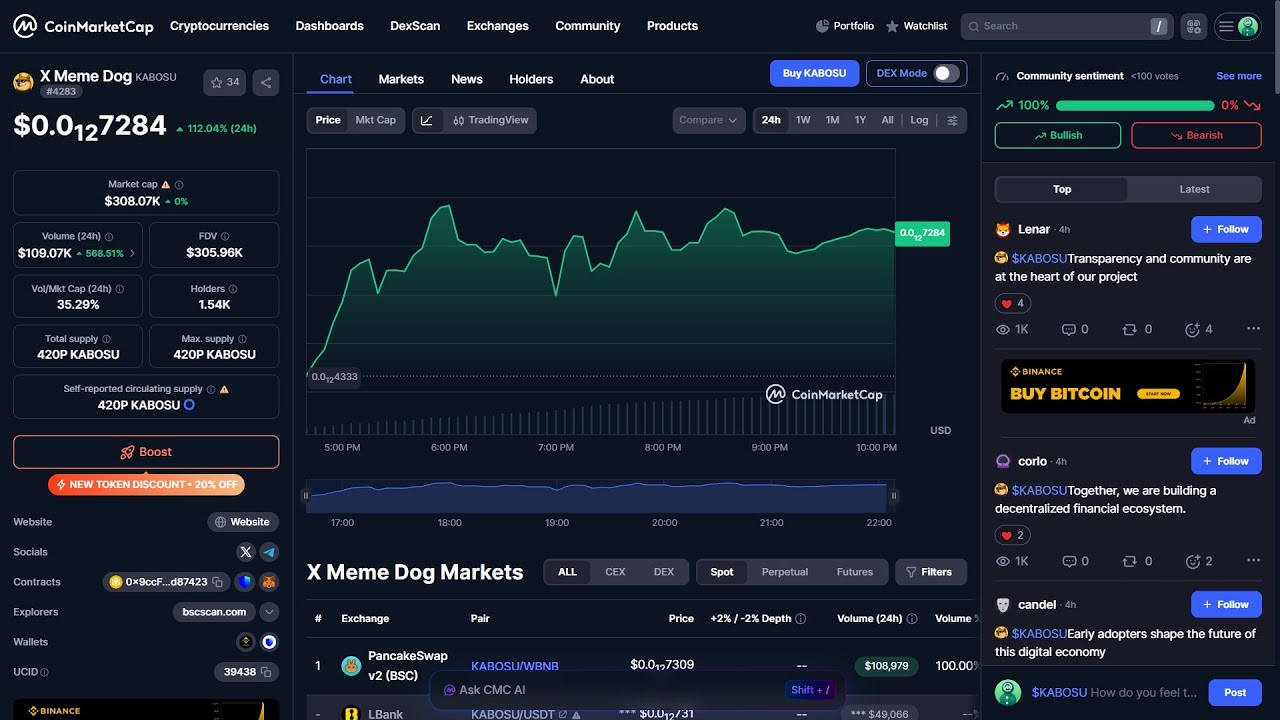Click the Ask CMC AI input box
This screenshot has height=720, width=1280.
pos(637,690)
